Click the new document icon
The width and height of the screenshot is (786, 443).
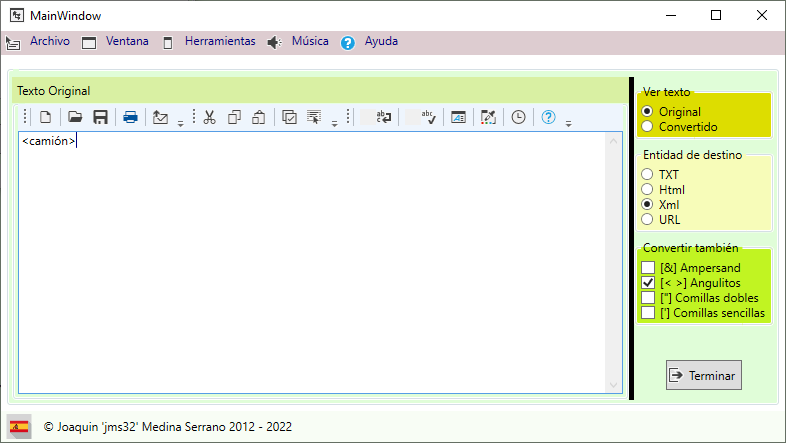(45, 117)
